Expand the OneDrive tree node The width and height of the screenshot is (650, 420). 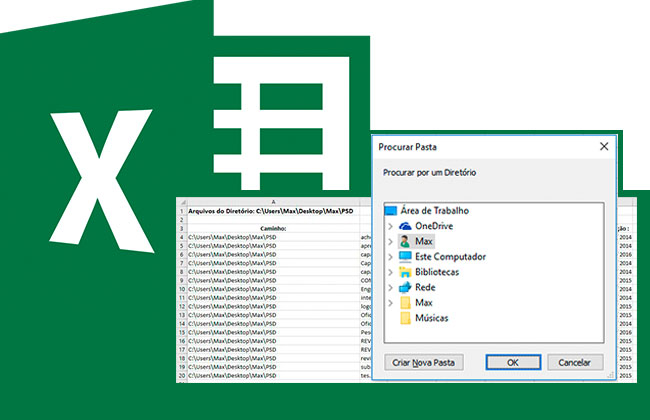point(390,226)
